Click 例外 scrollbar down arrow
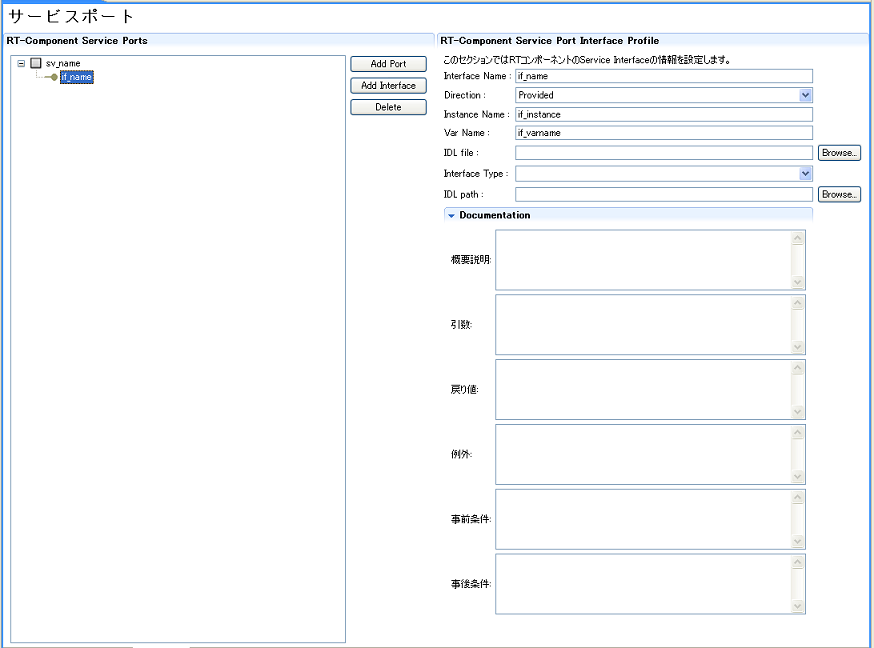Image resolution: width=874 pixels, height=648 pixels. pyautogui.click(x=798, y=476)
